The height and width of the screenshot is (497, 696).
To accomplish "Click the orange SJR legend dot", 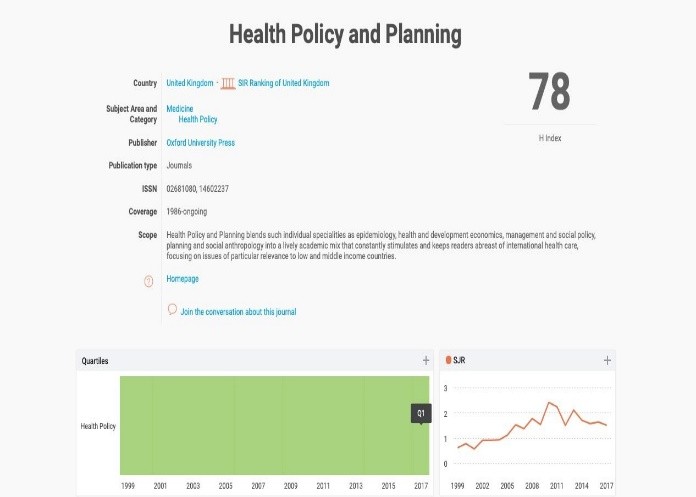I will [448, 360].
